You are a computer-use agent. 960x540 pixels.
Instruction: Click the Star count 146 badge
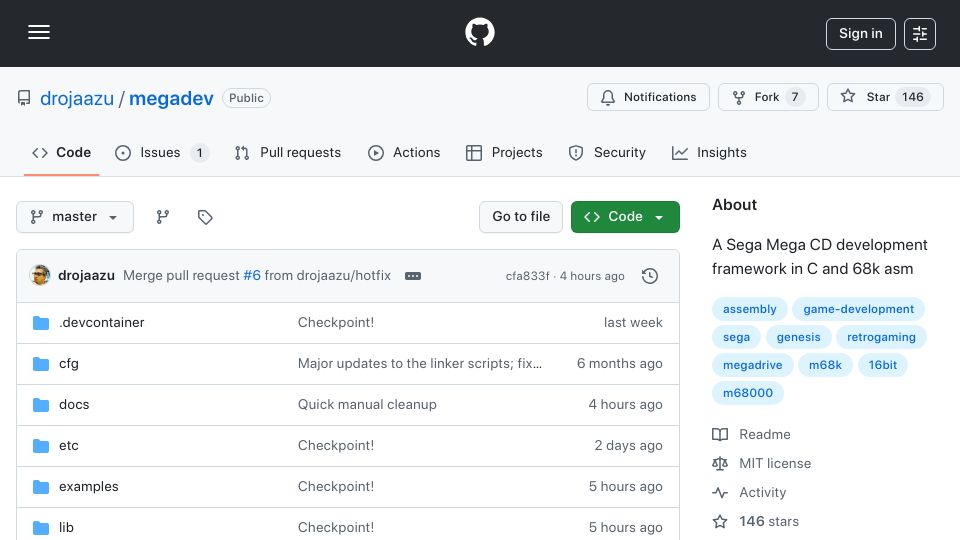point(913,97)
